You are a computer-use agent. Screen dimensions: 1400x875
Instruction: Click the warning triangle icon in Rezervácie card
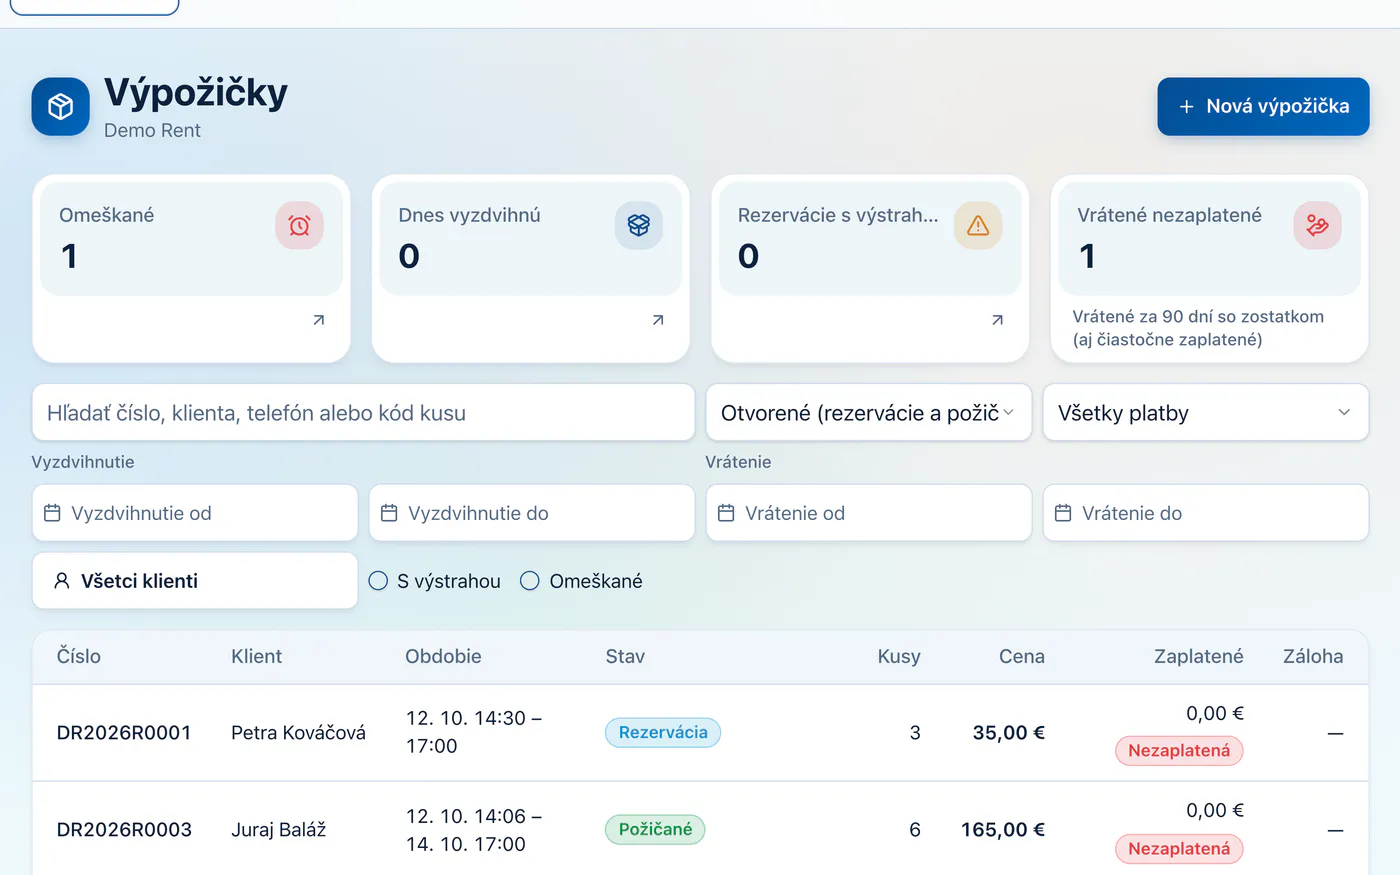click(x=978, y=225)
